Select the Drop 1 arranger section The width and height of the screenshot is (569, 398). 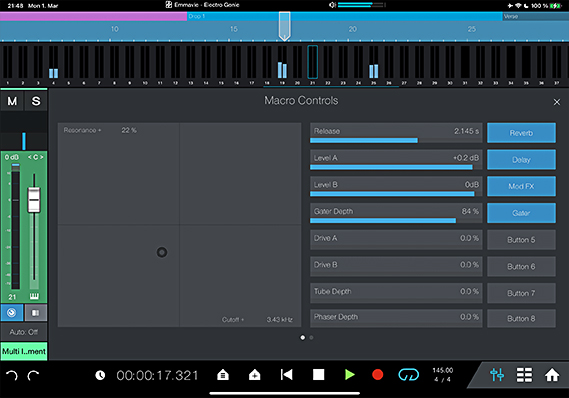(x=344, y=16)
